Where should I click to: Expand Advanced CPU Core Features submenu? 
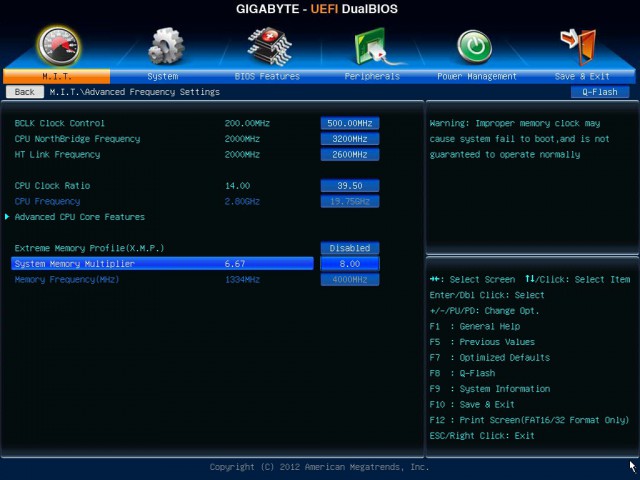click(80, 217)
